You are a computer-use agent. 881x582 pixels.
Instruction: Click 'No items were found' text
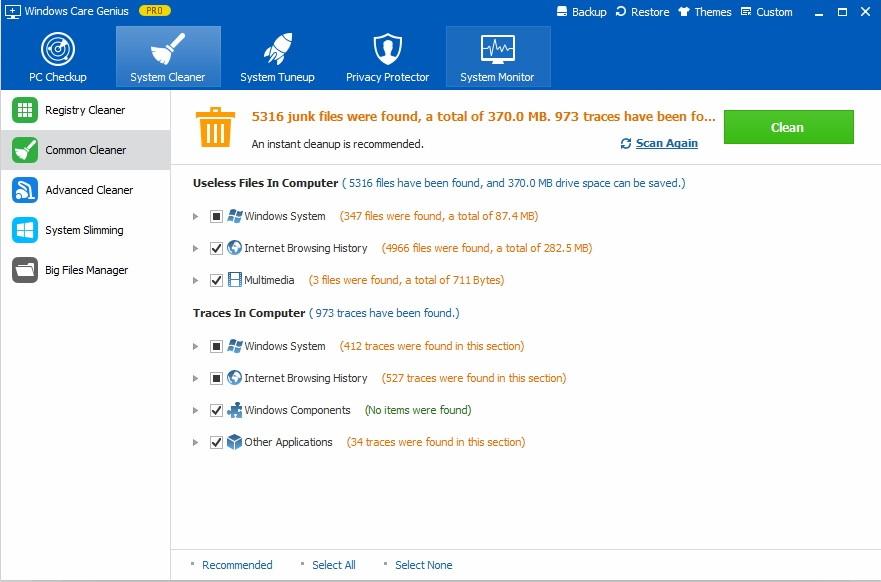coord(418,410)
